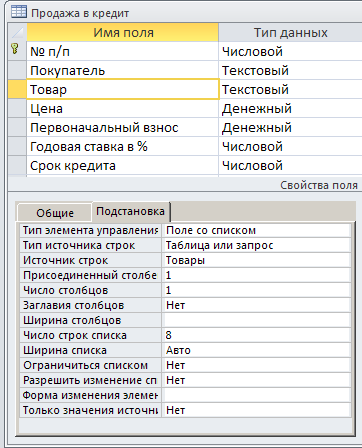This screenshot has width=362, height=448.
Task: Toggle Только значения источника value Нет
Action: 256,410
